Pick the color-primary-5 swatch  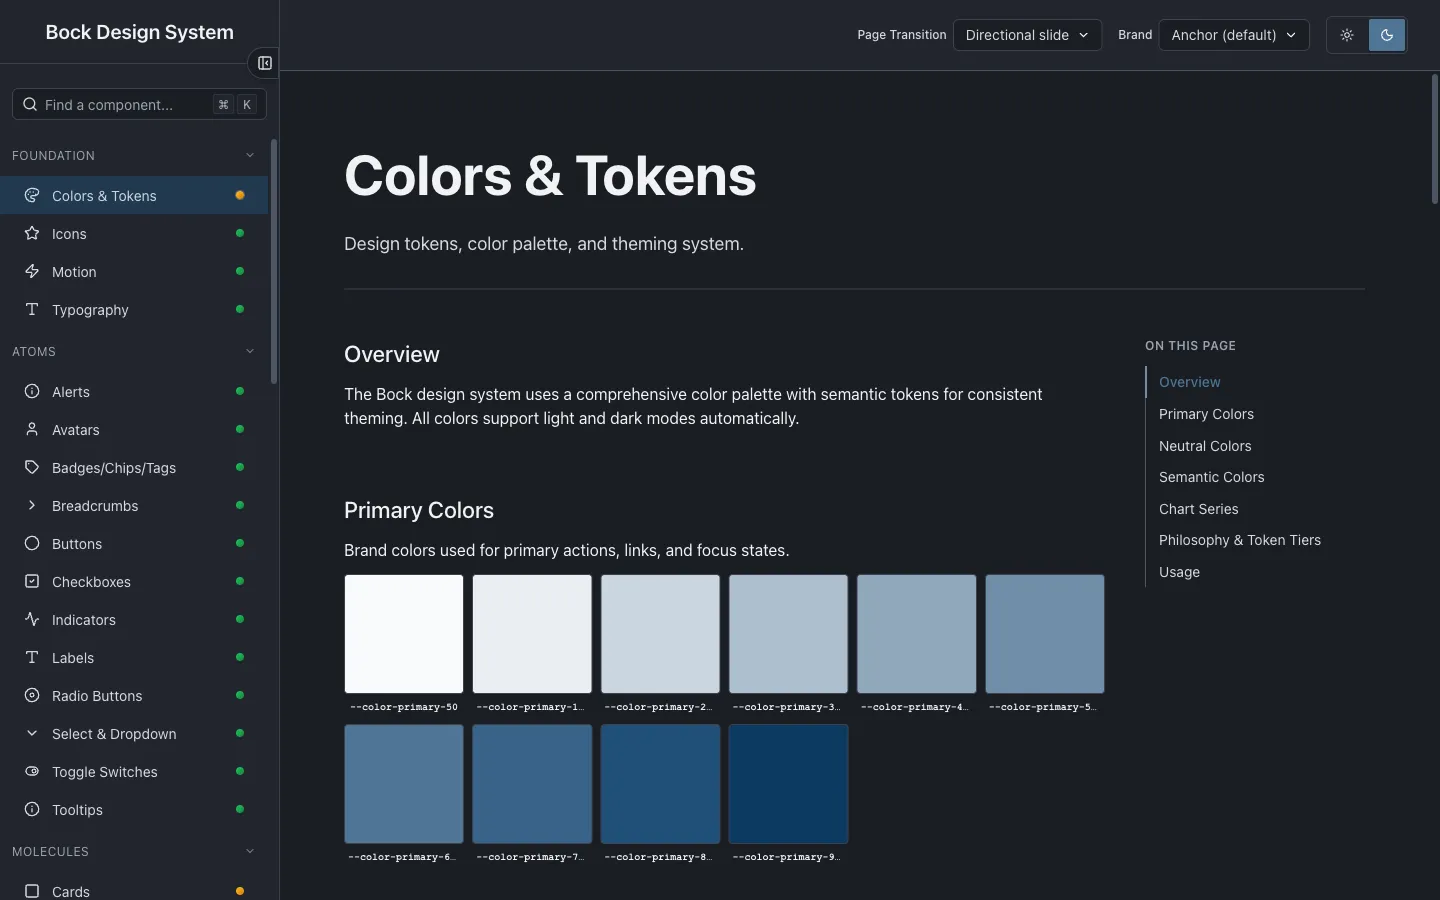click(x=1044, y=634)
